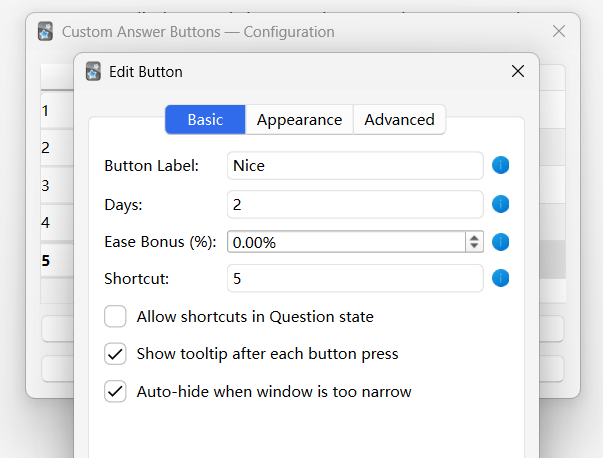Switch to the Basic tab
Viewport: 603px width, 458px height.
(205, 120)
